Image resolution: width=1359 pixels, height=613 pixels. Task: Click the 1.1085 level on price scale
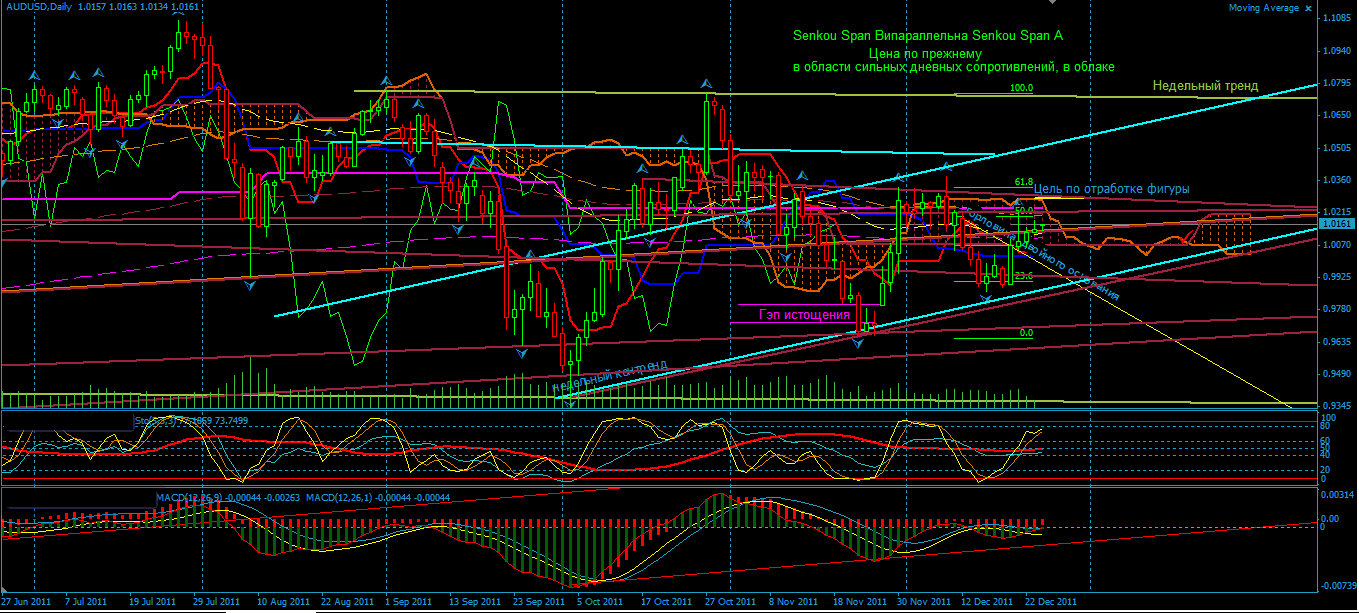(1337, 18)
